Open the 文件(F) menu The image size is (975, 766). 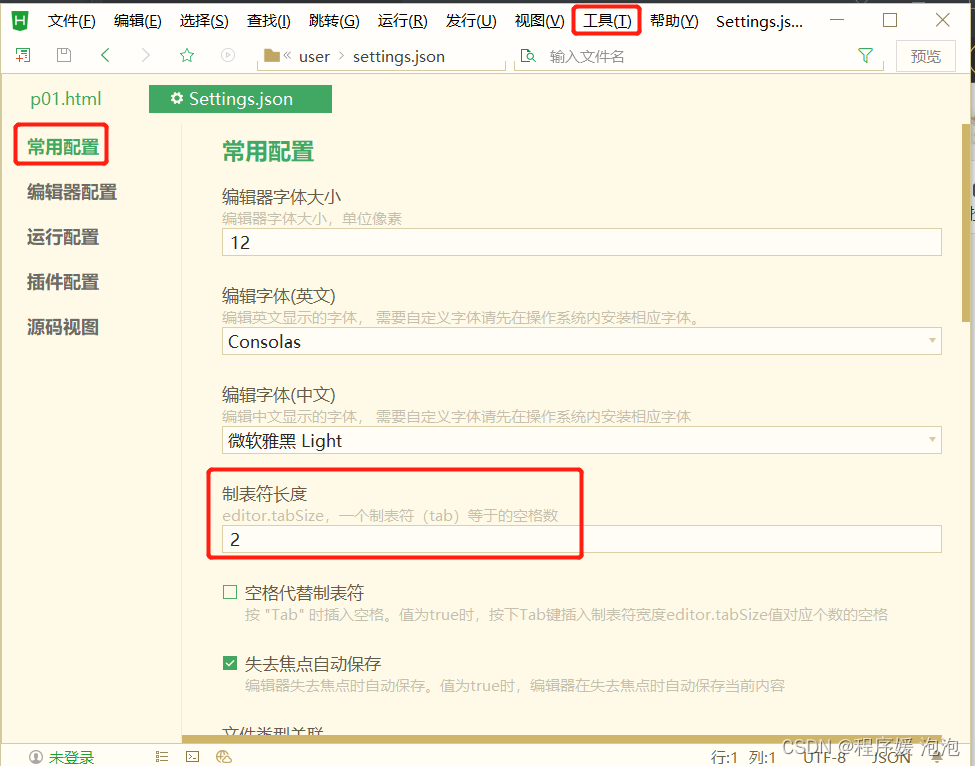click(x=72, y=21)
